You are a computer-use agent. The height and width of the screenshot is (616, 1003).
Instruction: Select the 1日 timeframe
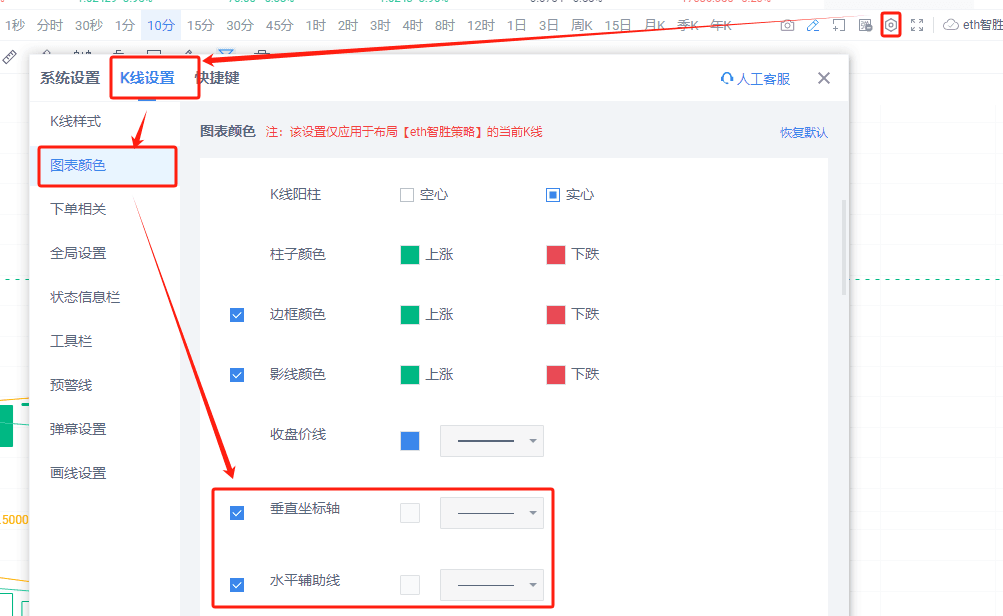(x=516, y=26)
